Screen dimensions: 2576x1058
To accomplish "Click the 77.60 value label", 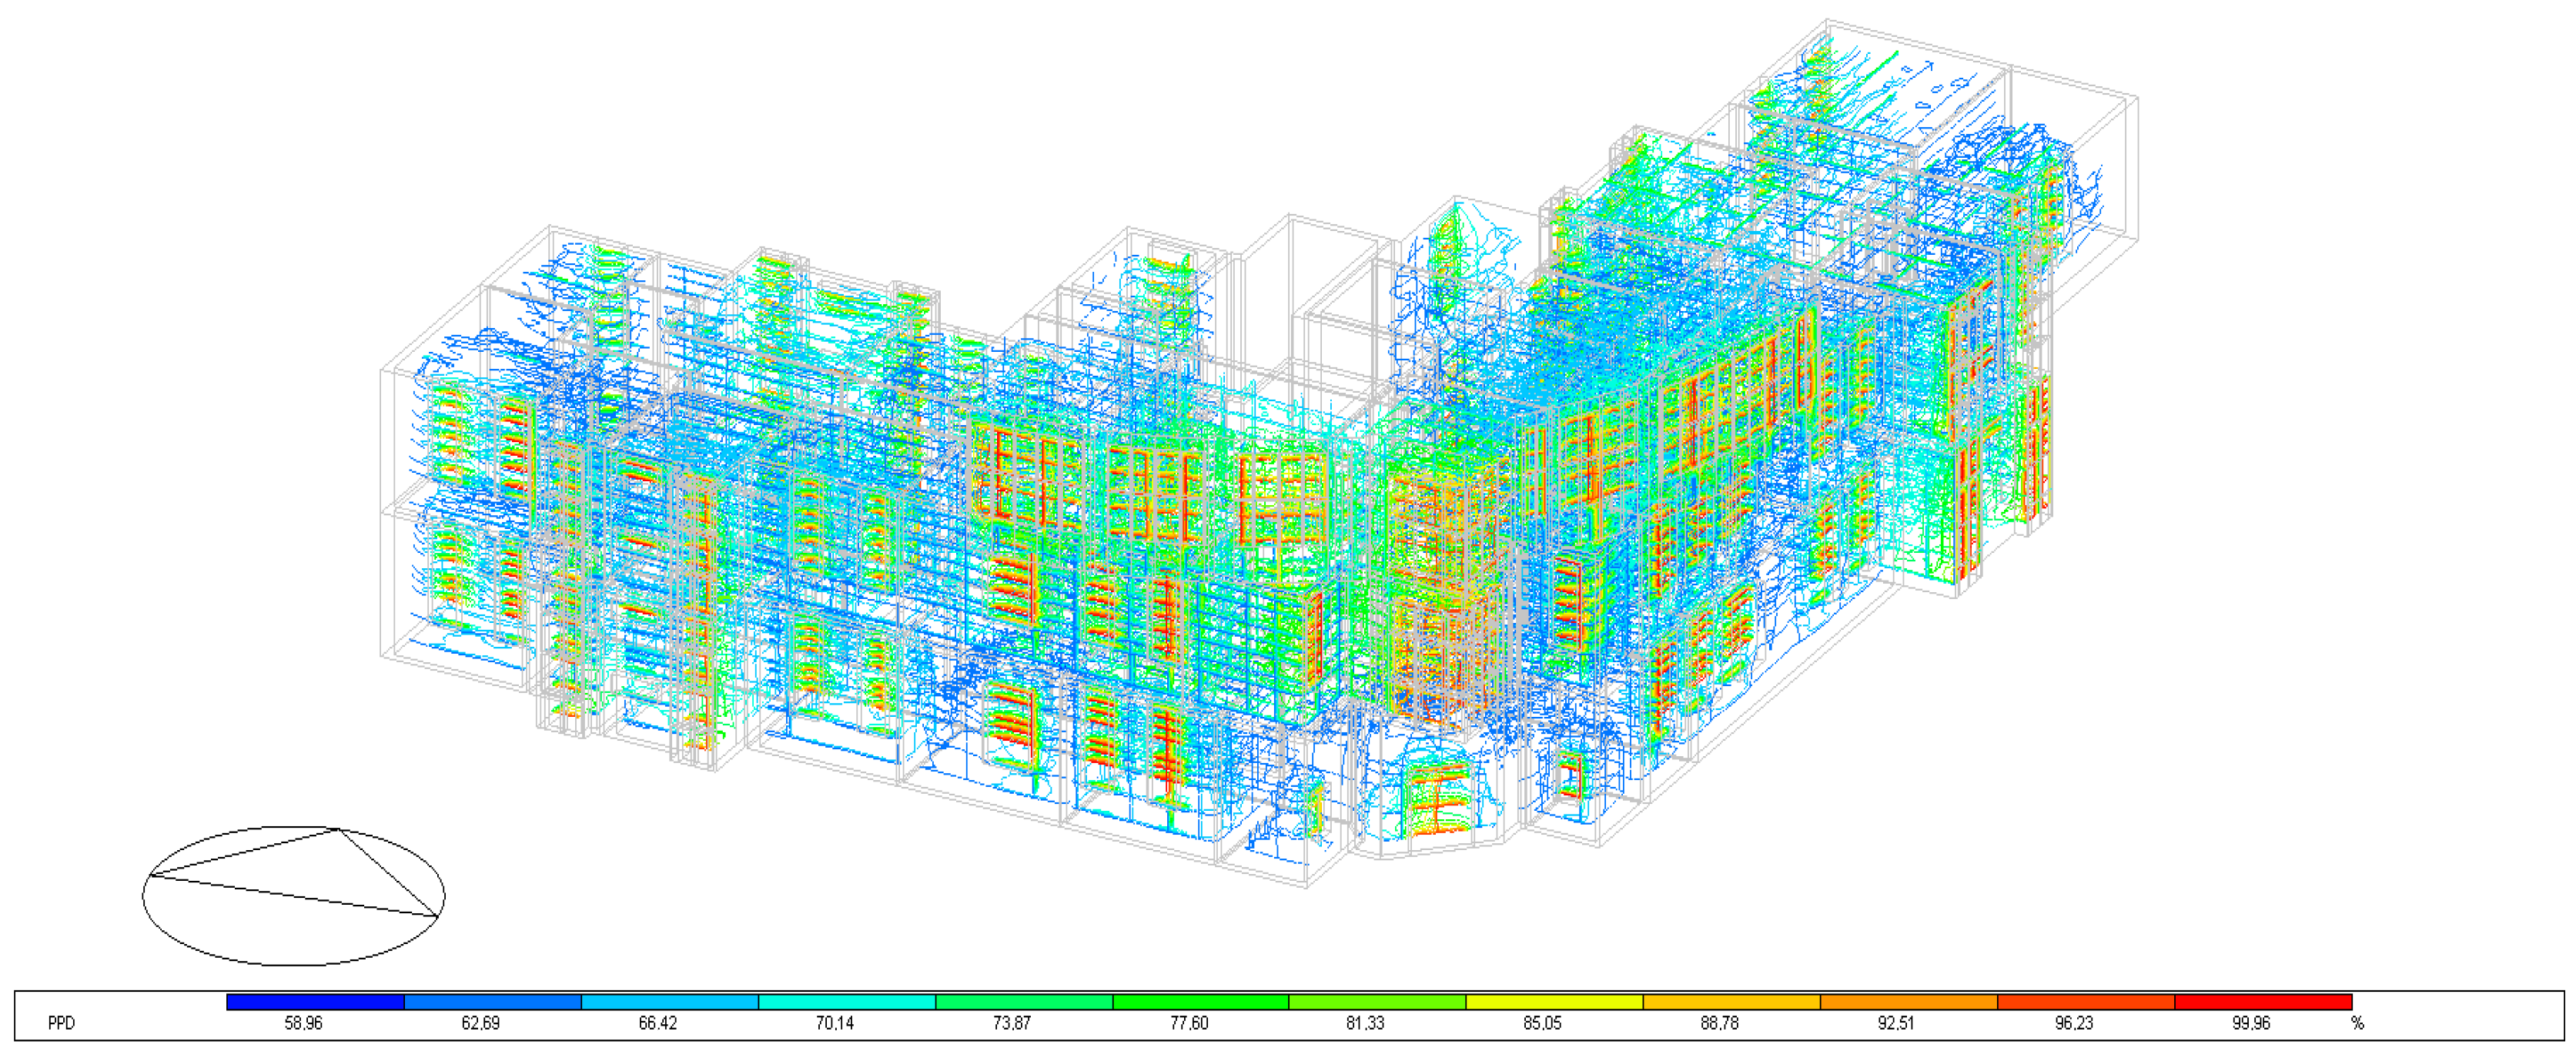I will [x=1188, y=1024].
